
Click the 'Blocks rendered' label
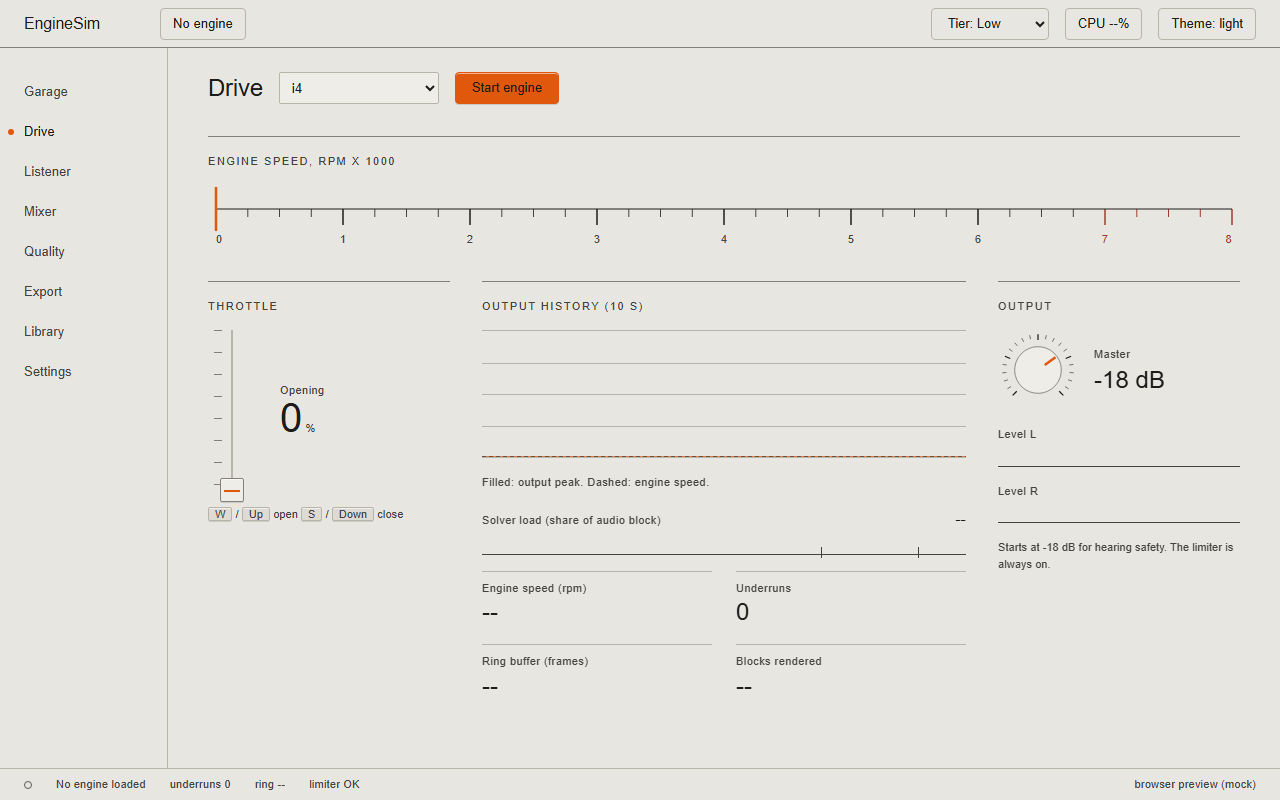click(x=779, y=661)
